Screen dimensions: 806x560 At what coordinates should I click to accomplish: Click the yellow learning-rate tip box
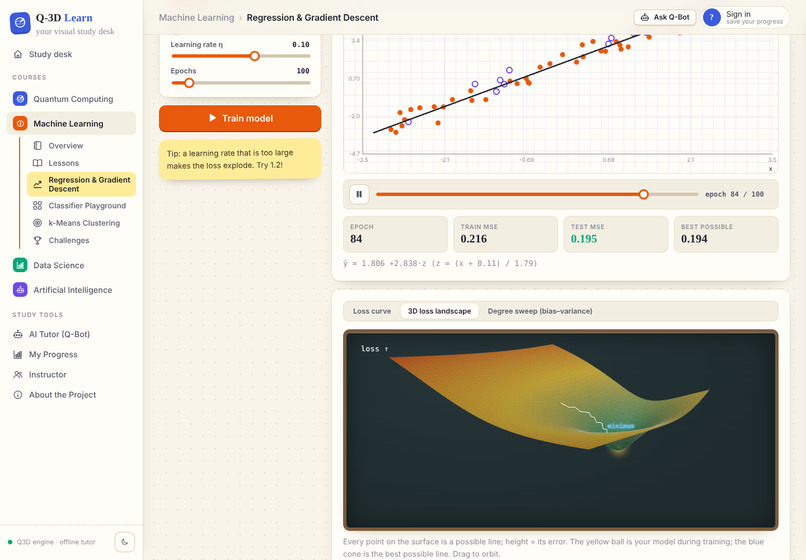(240, 159)
